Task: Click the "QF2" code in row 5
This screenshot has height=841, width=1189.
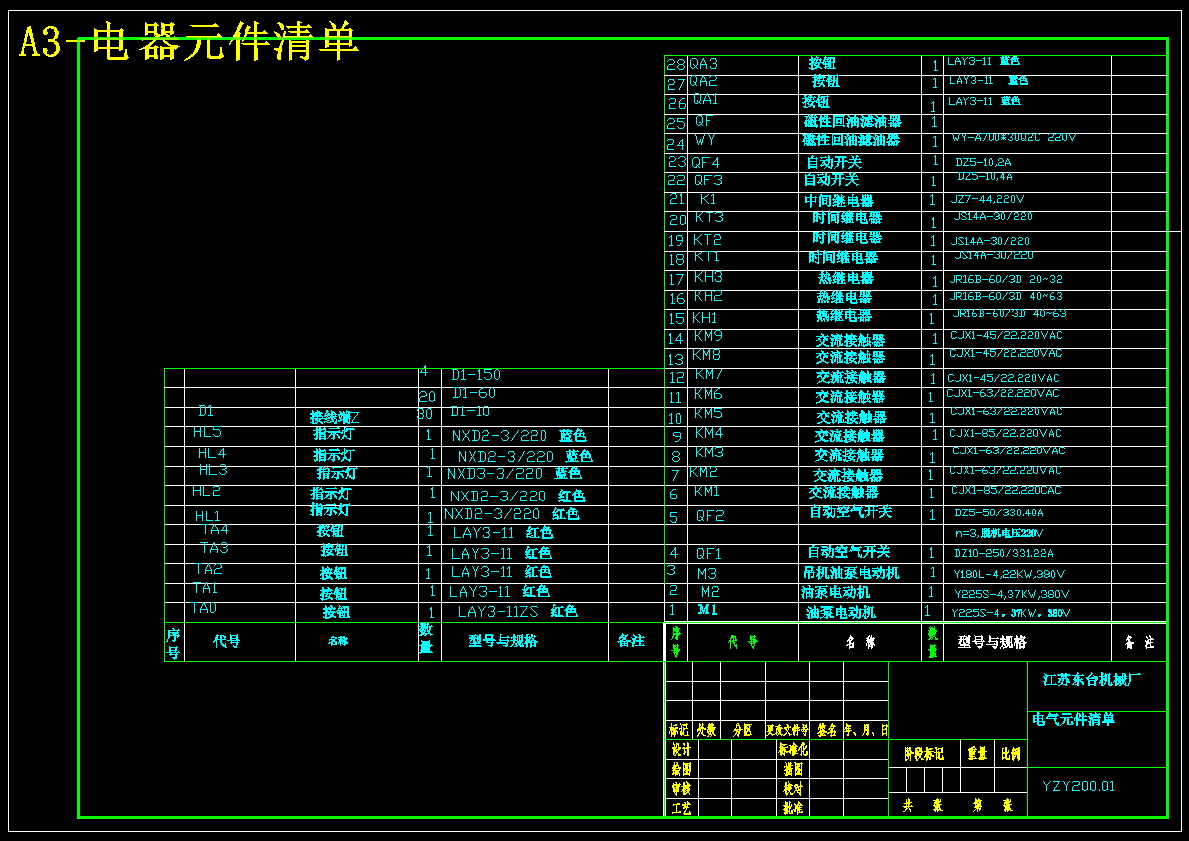Action: [711, 516]
